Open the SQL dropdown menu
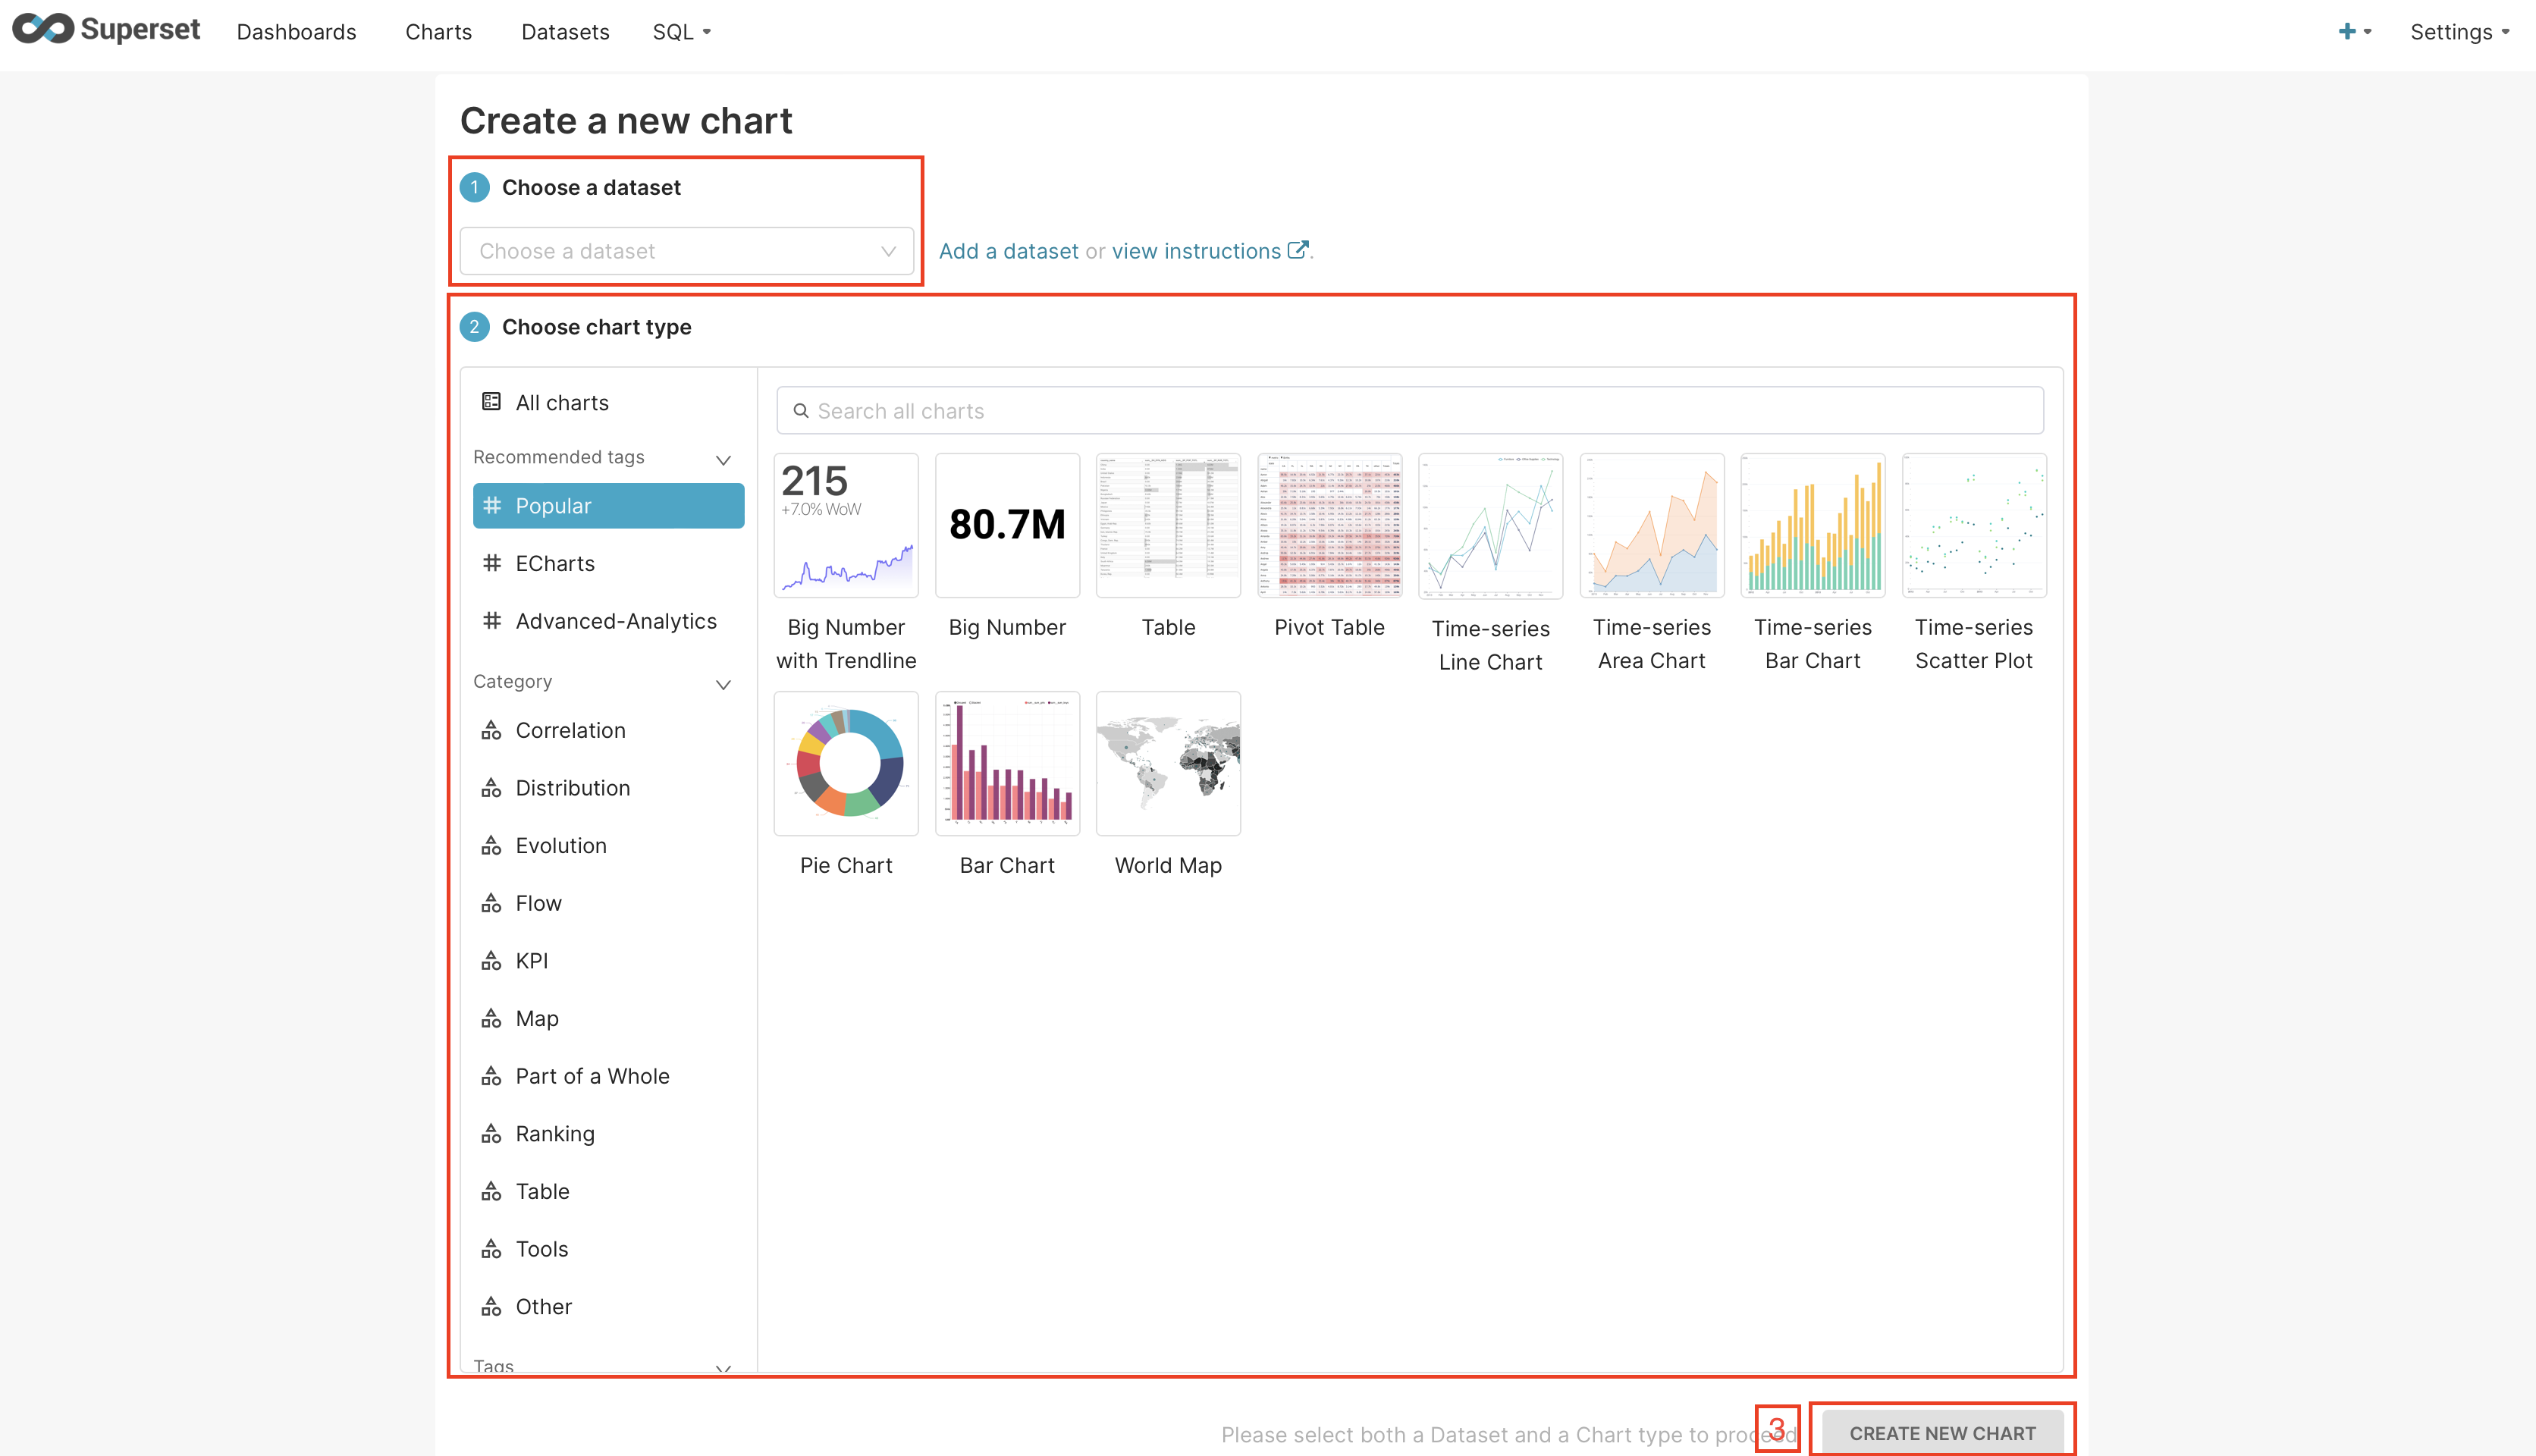Viewport: 2536px width, 1456px height. click(x=682, y=32)
